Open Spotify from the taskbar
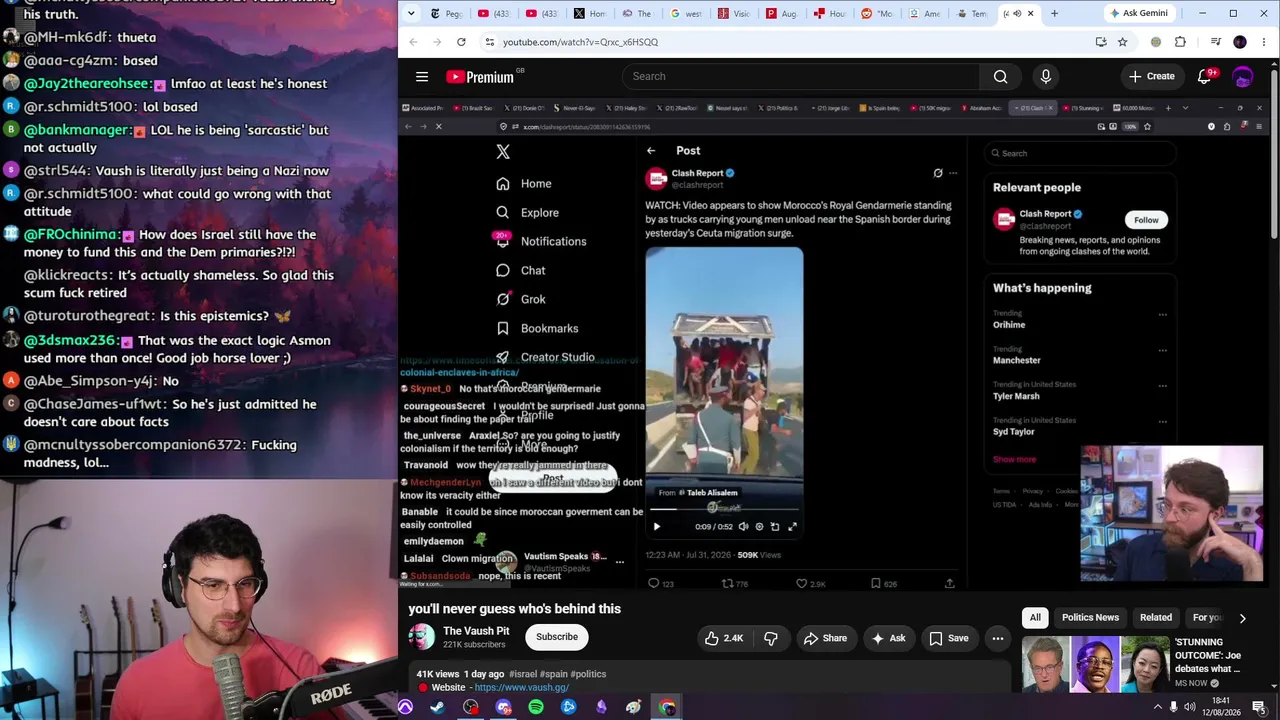The image size is (1280, 720). 536,708
